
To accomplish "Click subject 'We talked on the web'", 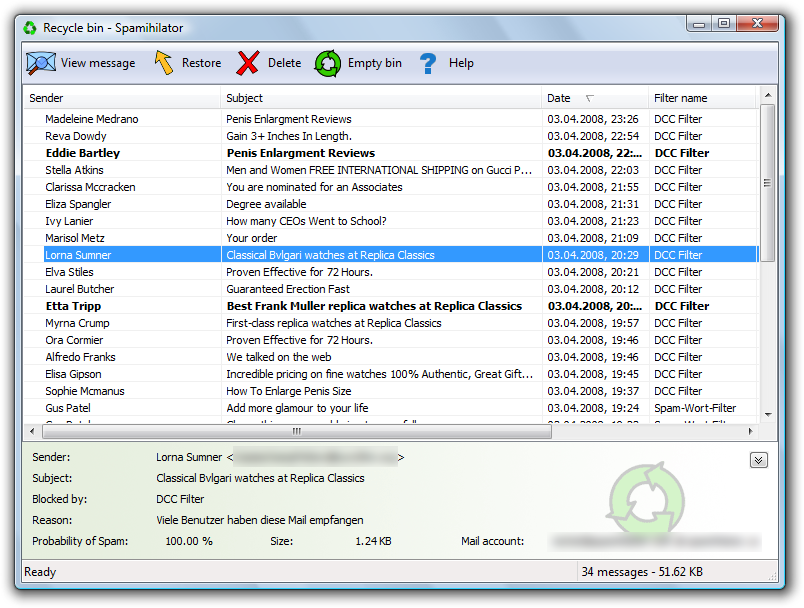I will point(279,357).
